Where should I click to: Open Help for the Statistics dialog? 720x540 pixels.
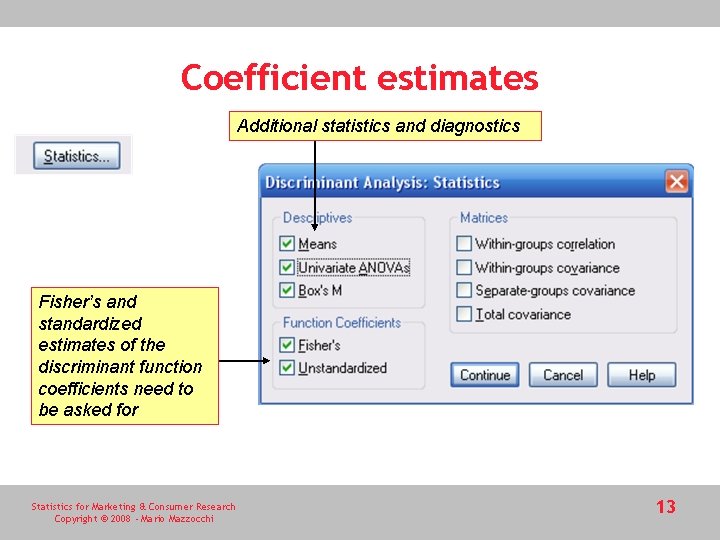(641, 375)
